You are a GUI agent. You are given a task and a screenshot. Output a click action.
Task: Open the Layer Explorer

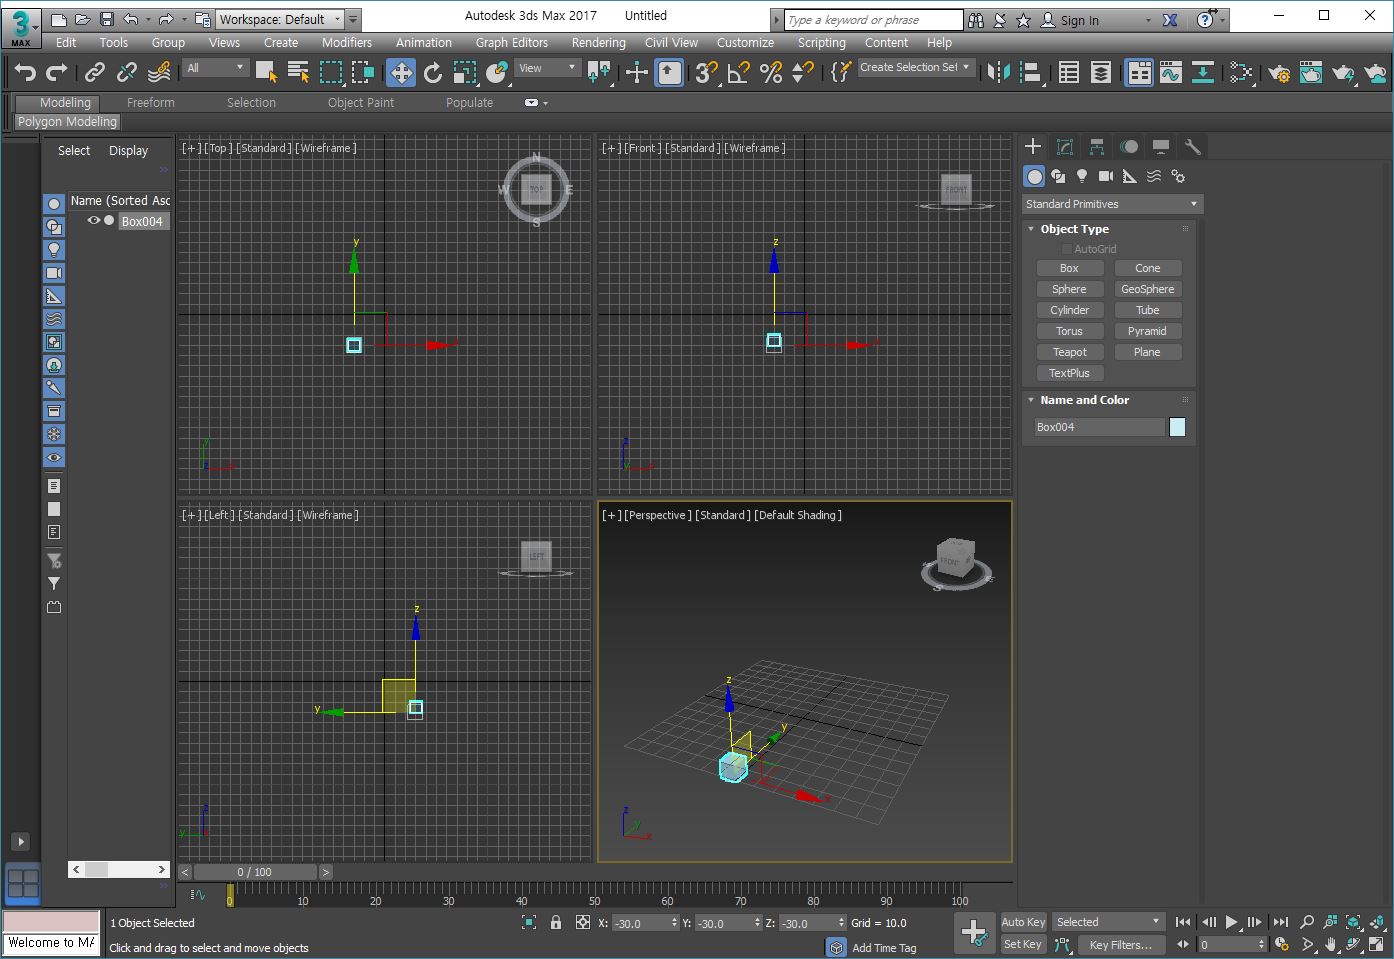[x=1101, y=72]
